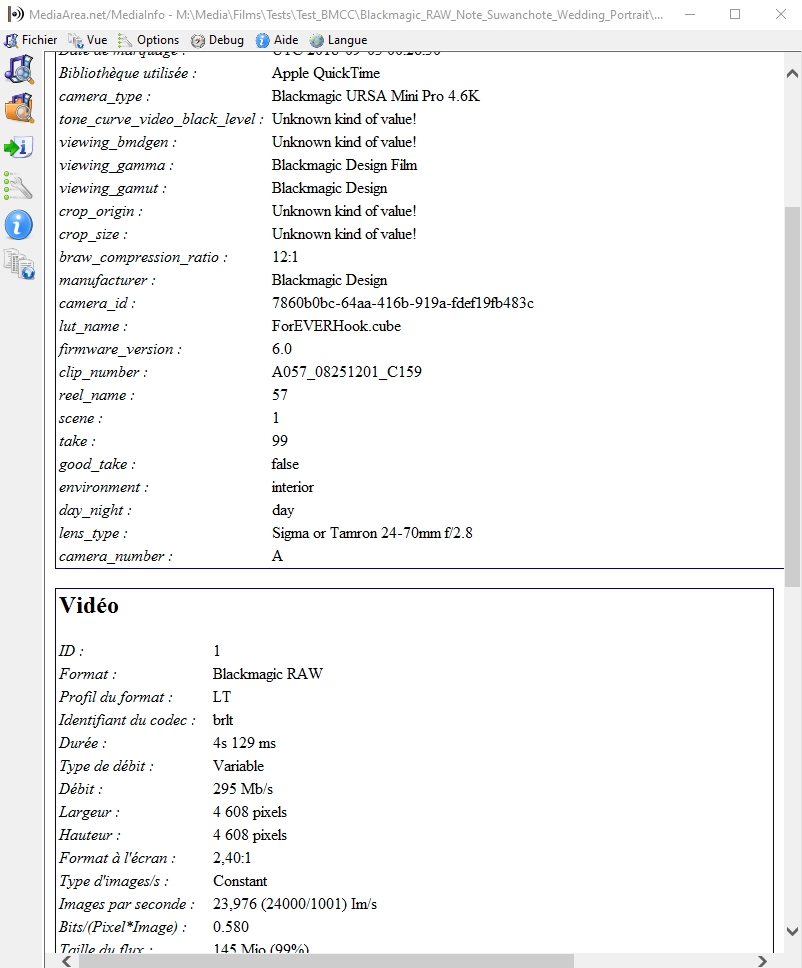Click the crop_origin Unknown kind of value! text
Image resolution: width=802 pixels, height=968 pixels.
(344, 212)
